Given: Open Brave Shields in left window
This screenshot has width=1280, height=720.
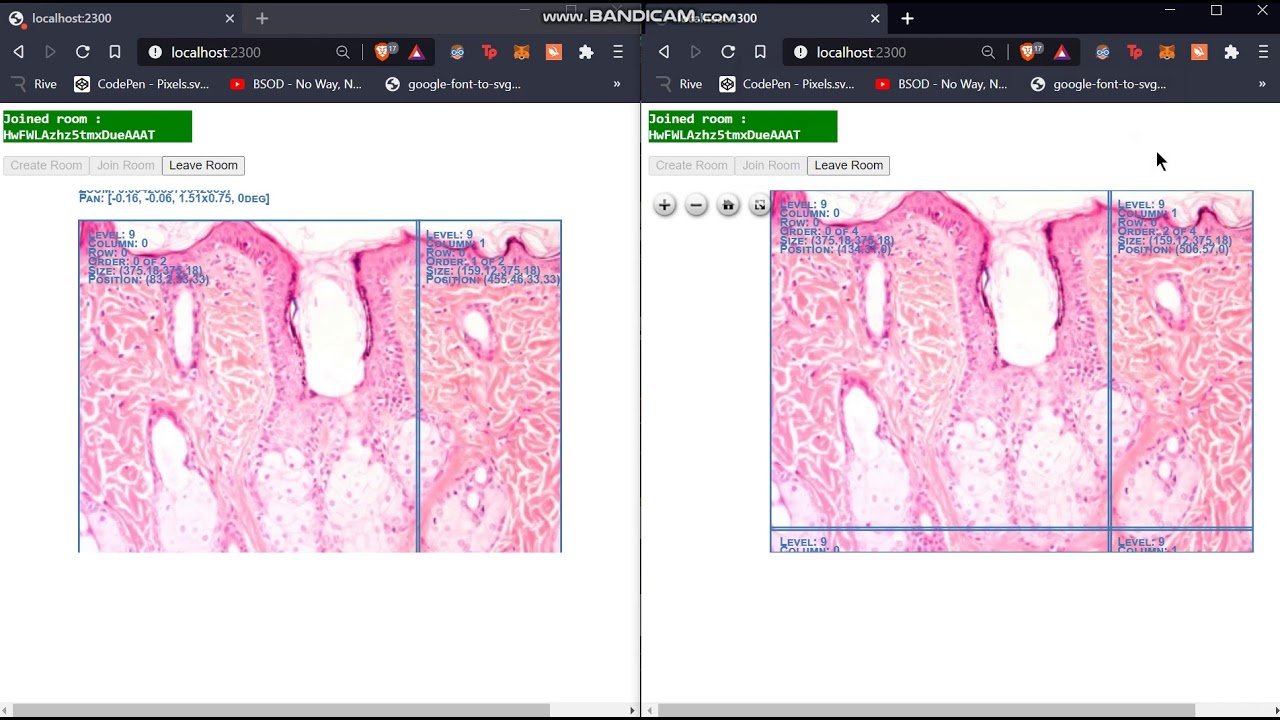Looking at the screenshot, I should coord(383,52).
